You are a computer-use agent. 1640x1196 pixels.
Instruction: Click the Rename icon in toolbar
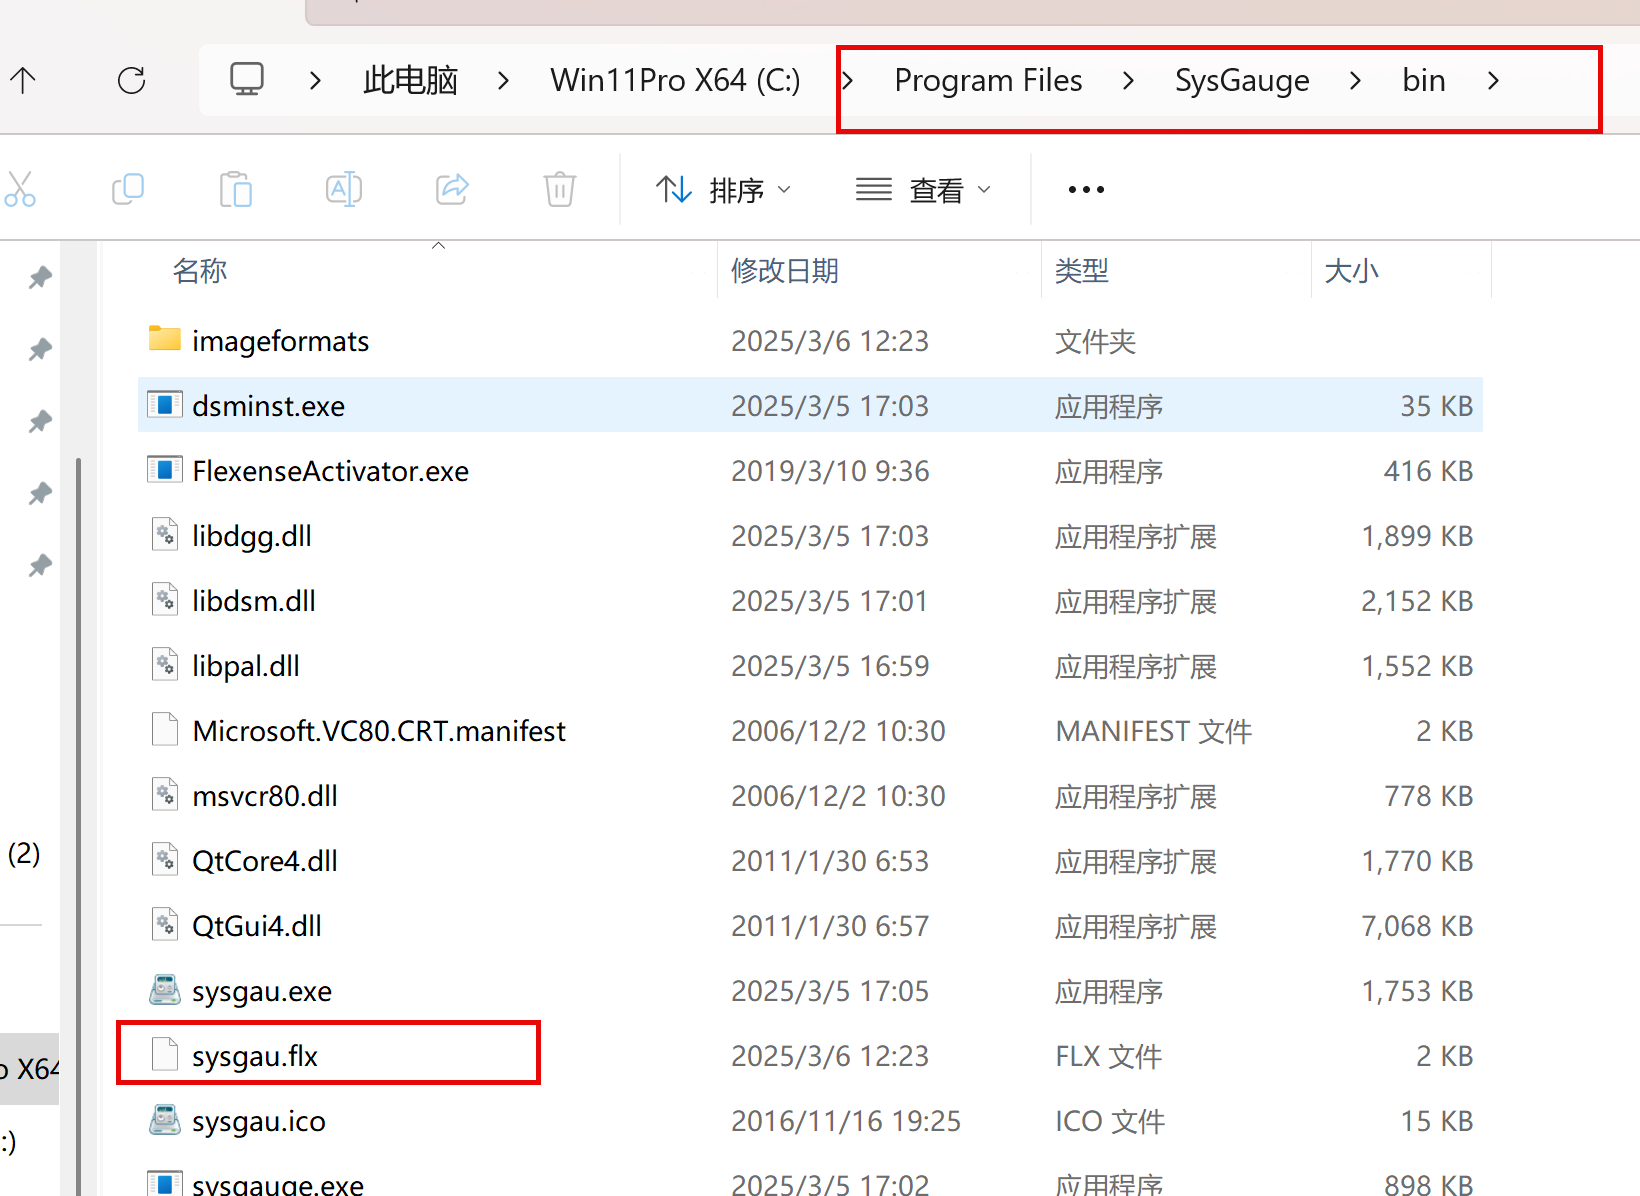tap(344, 189)
